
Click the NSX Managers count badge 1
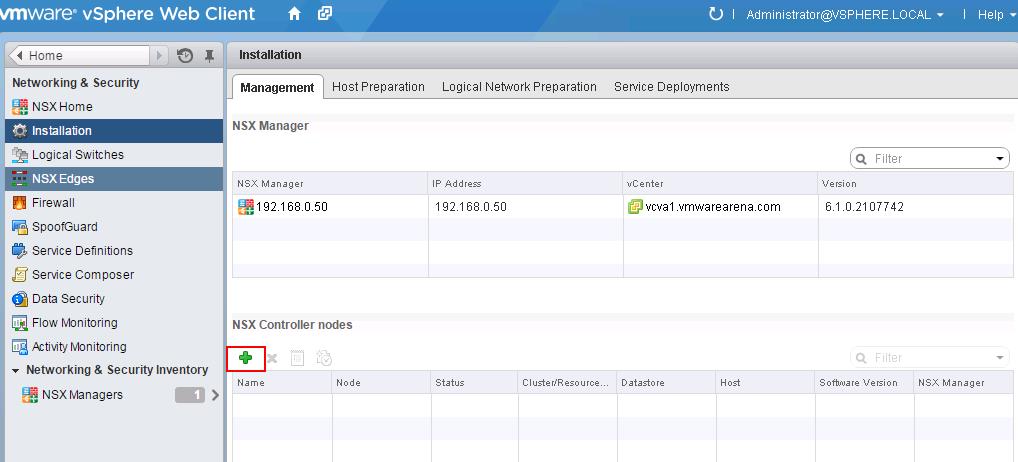tap(190, 395)
